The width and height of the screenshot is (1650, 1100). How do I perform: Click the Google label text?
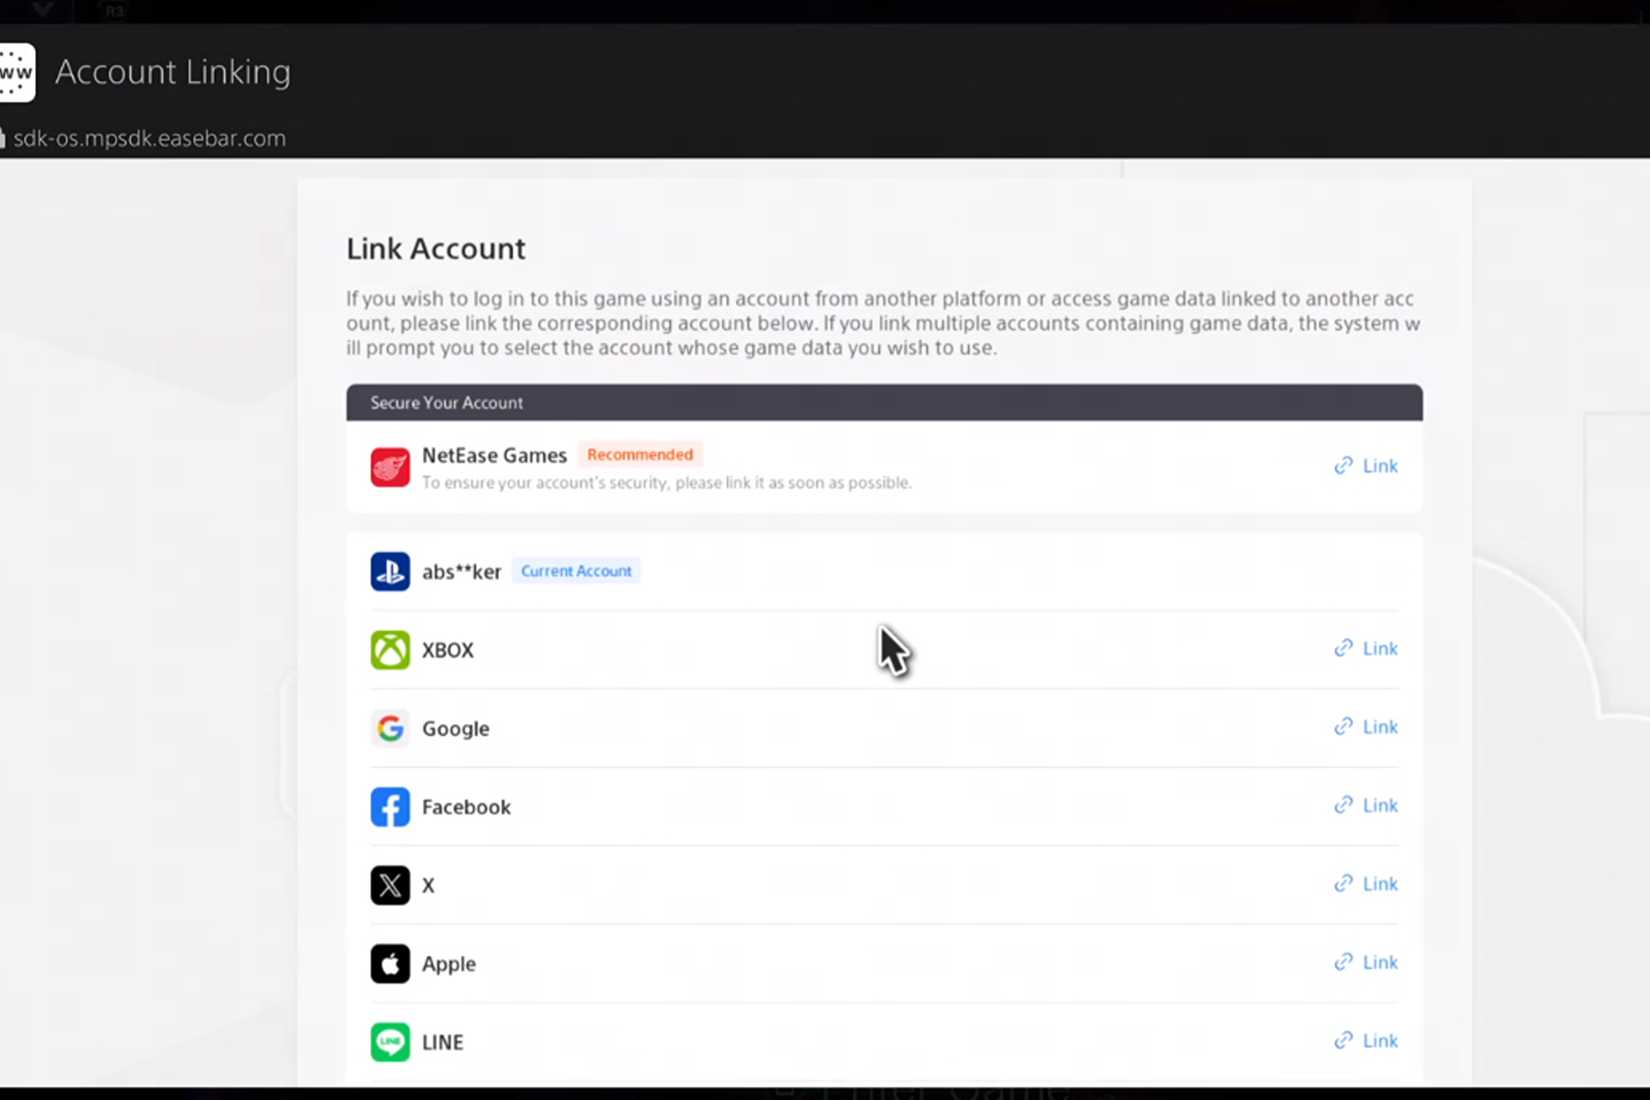point(456,729)
